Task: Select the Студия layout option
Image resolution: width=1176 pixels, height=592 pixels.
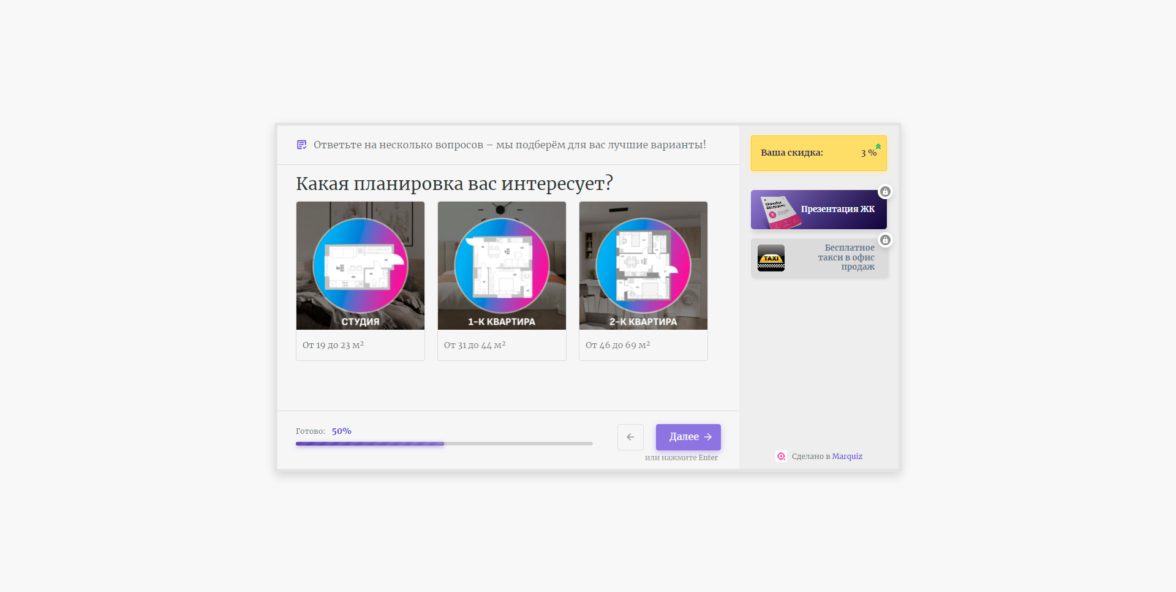Action: [x=360, y=281]
